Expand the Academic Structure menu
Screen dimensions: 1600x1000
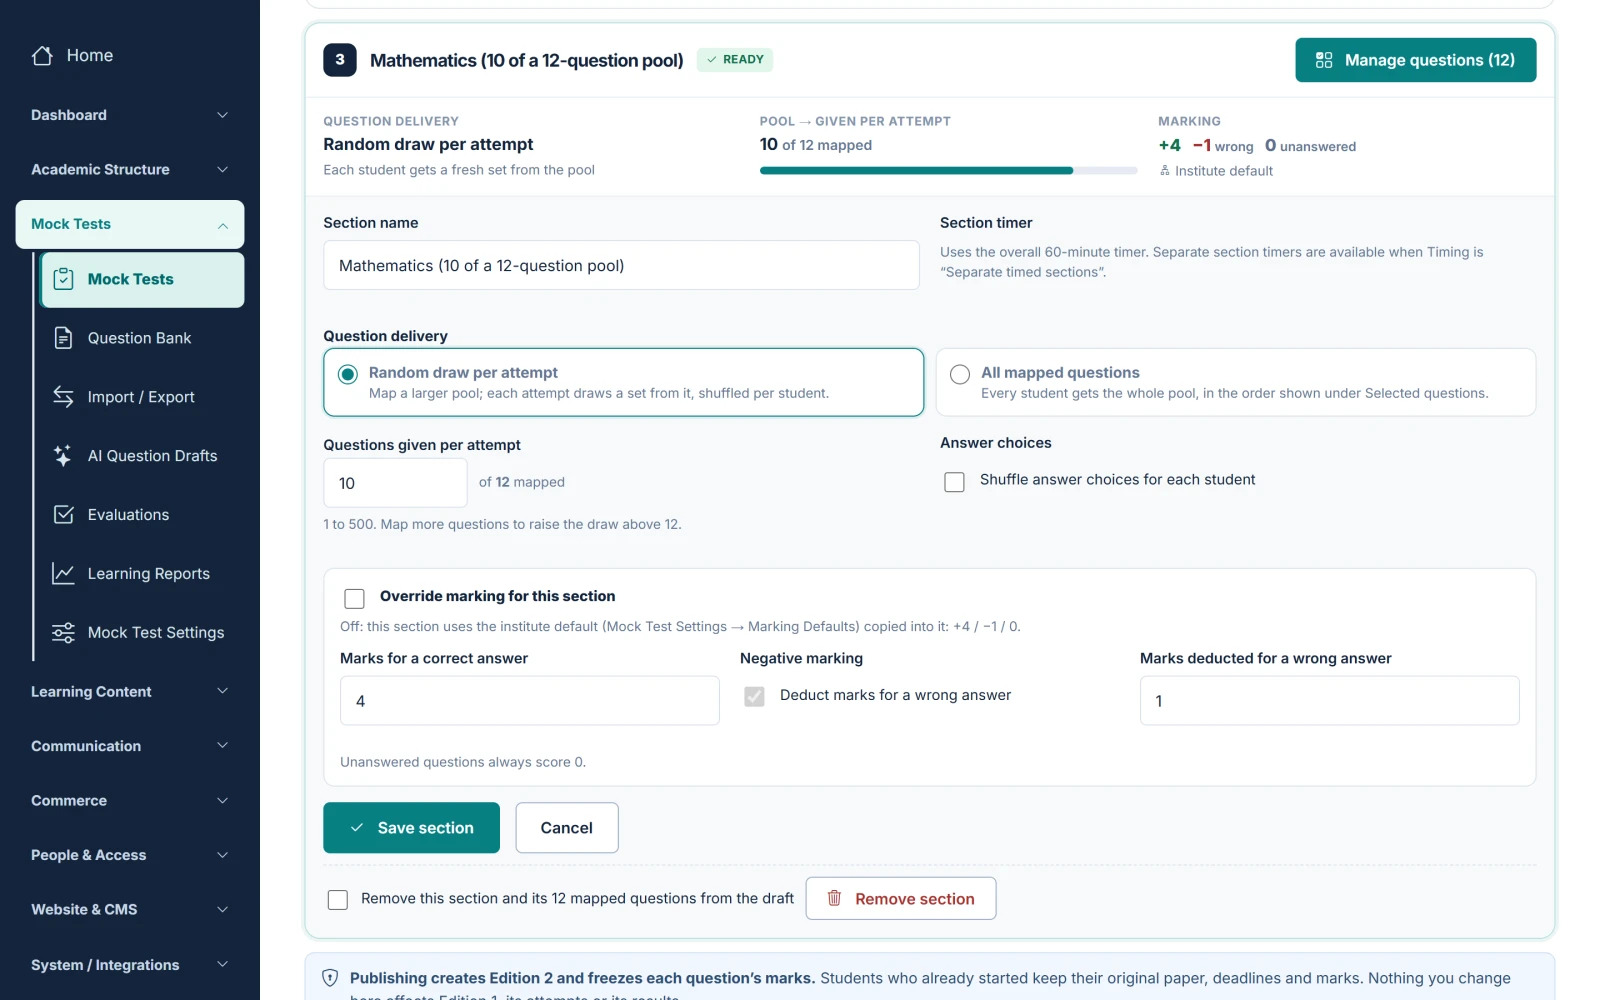click(130, 170)
